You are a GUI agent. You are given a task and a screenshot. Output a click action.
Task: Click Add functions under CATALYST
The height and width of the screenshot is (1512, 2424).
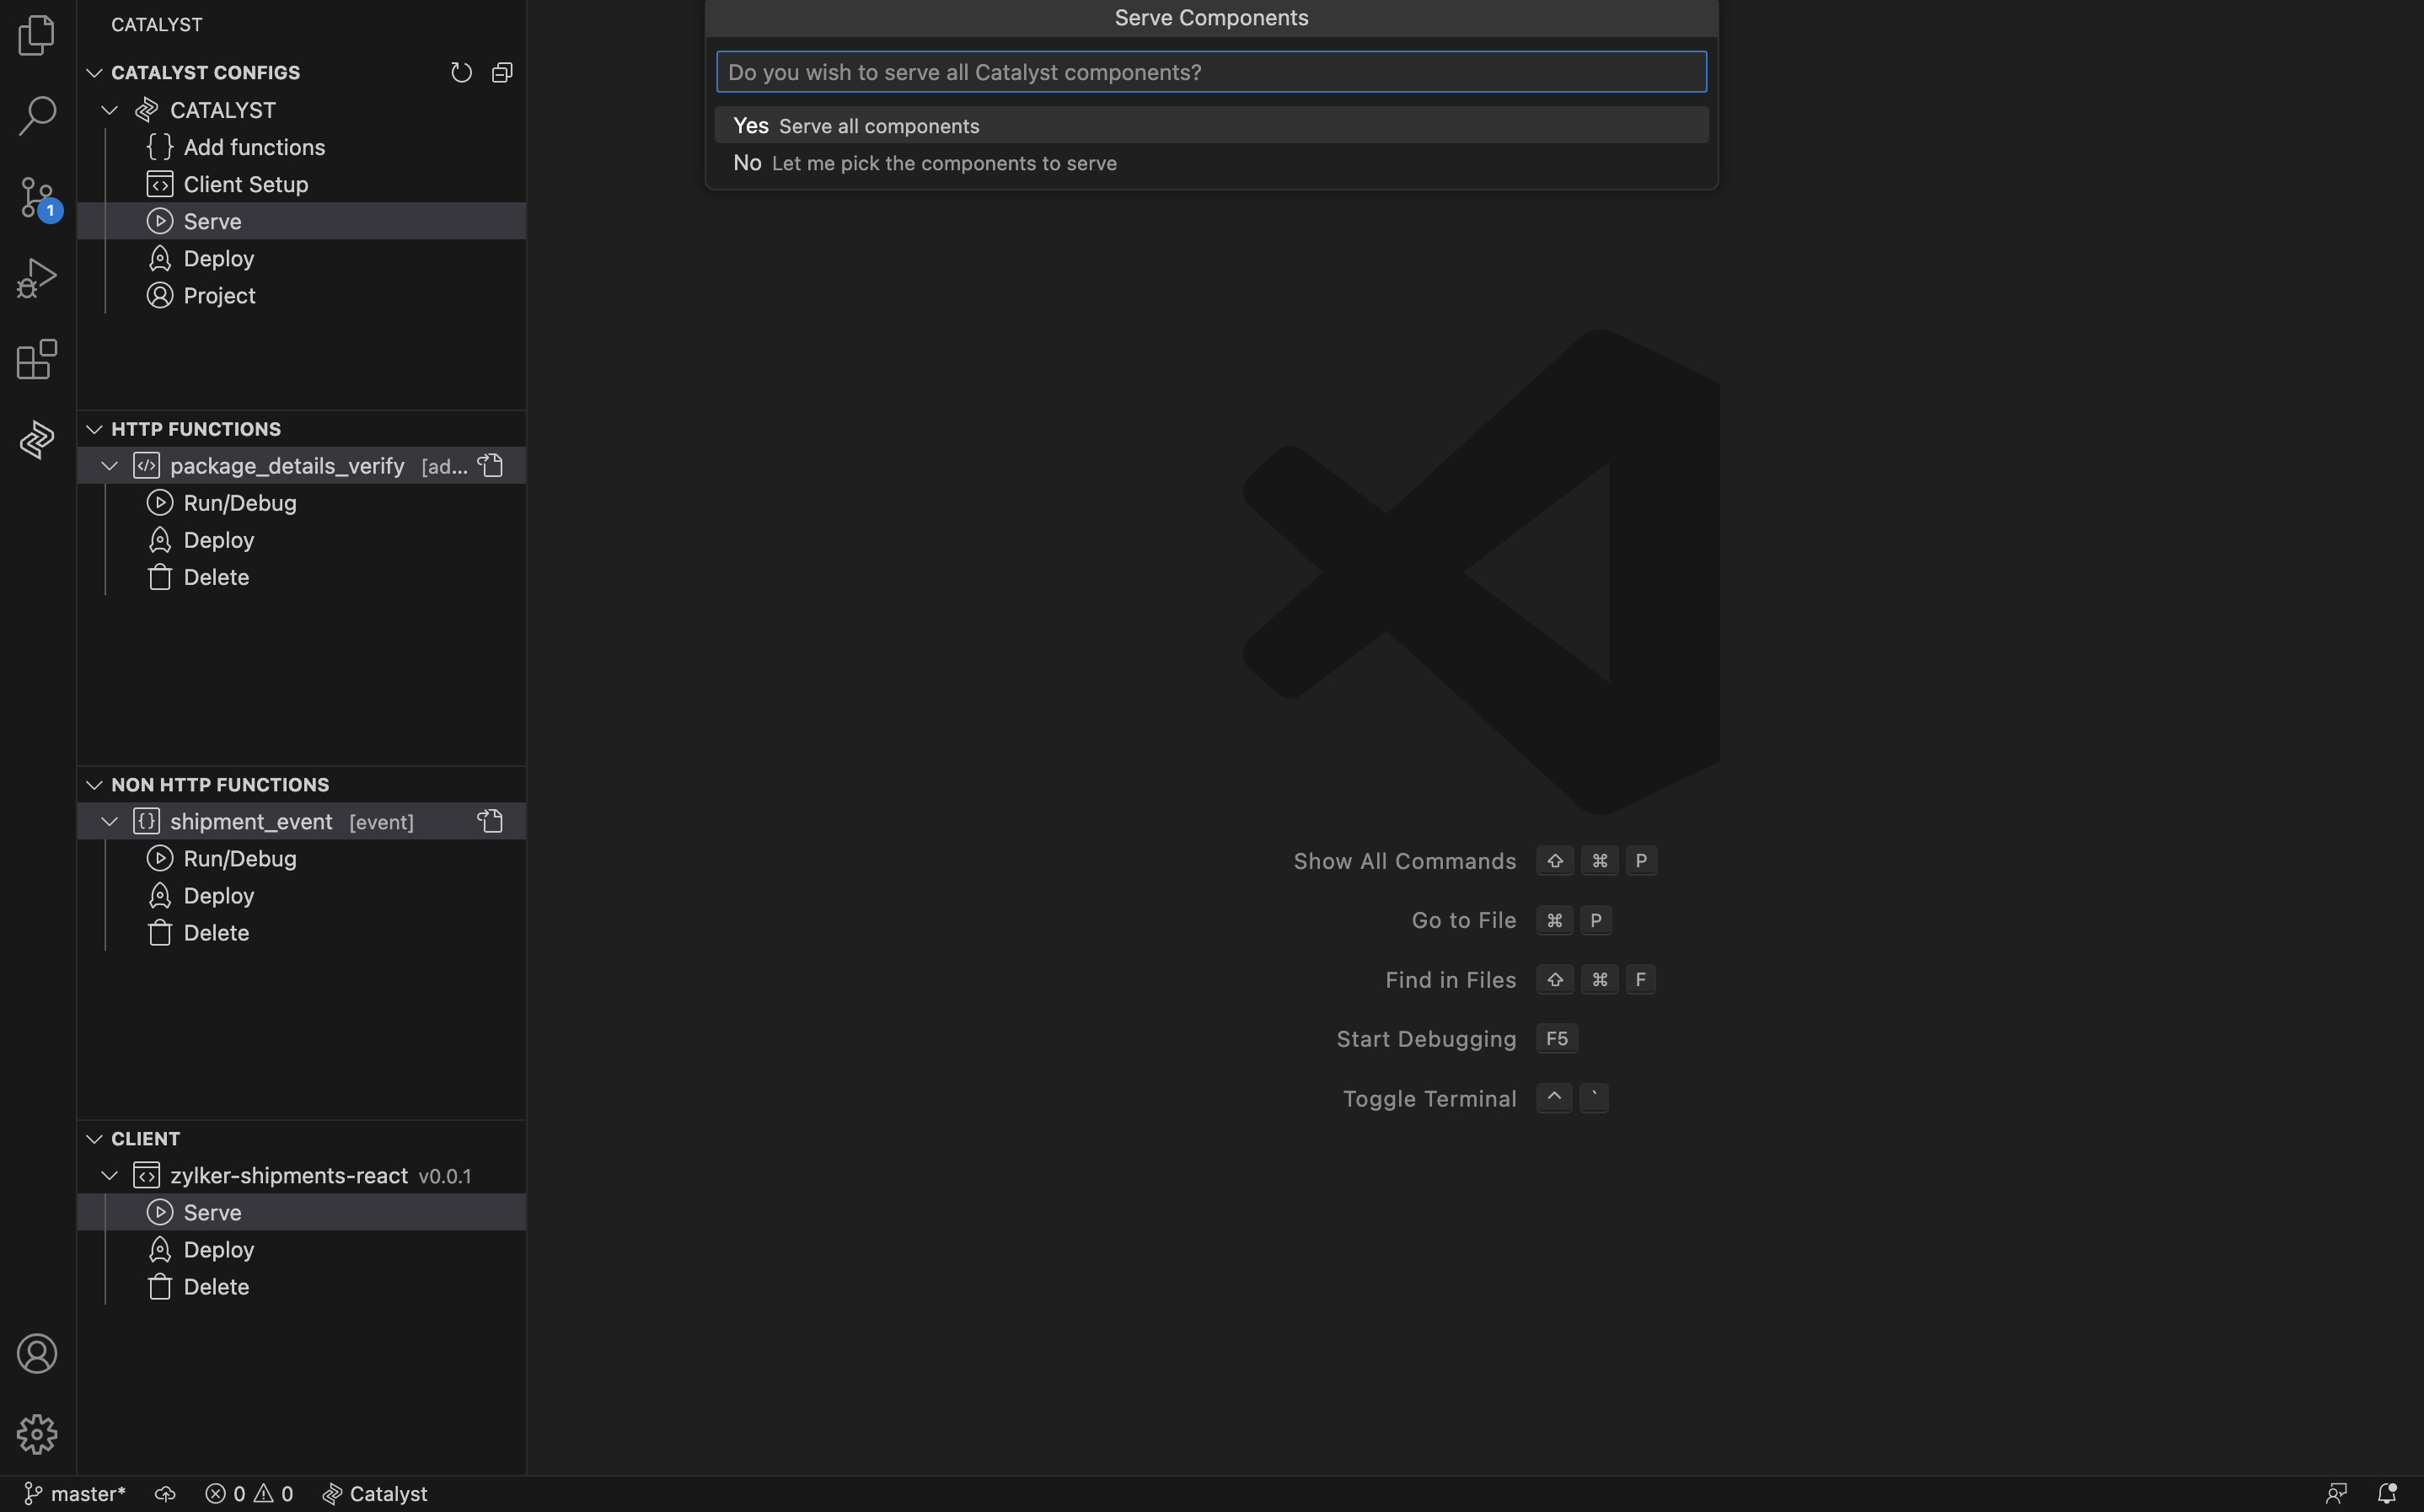point(301,147)
